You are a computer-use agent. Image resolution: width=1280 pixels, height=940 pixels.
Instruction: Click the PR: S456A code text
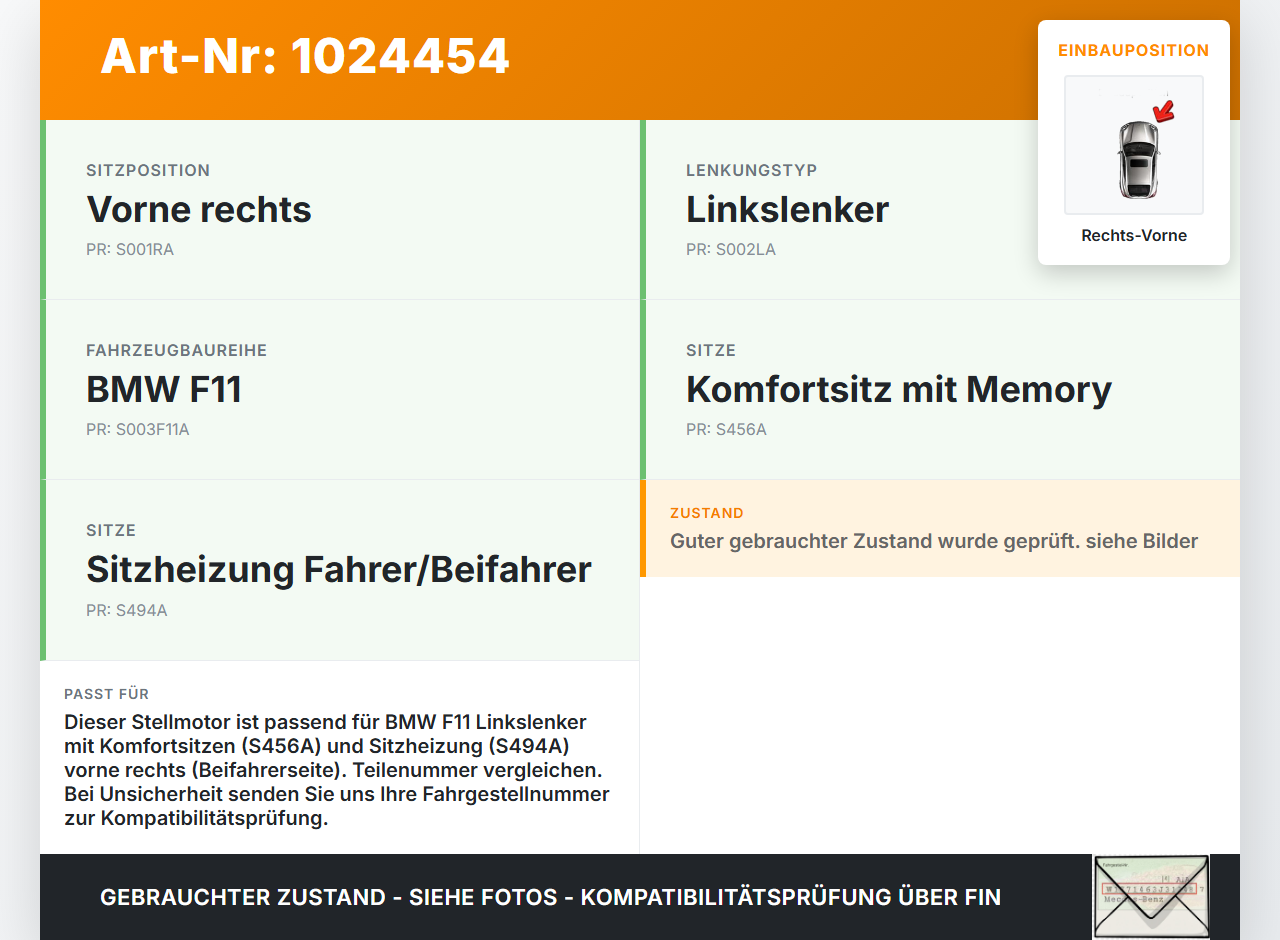coord(726,429)
